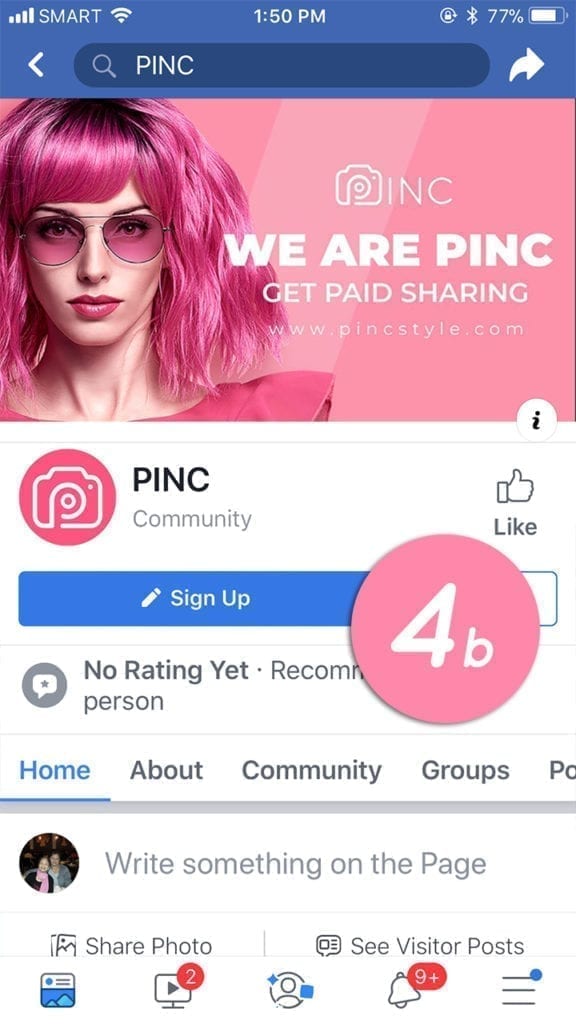Tap the No Rating Yet review icon
Viewport: 576px width, 1024px height.
coord(44,686)
